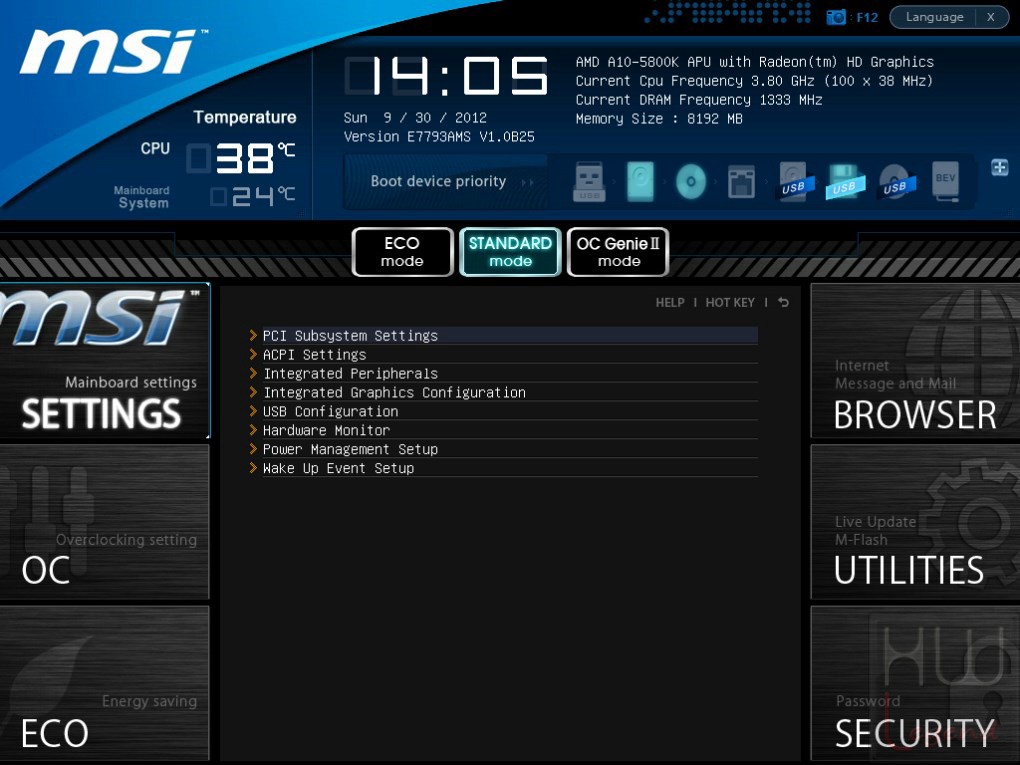1020x765 pixels.
Task: Click the arrow beside Power Management Setup
Action: point(253,448)
